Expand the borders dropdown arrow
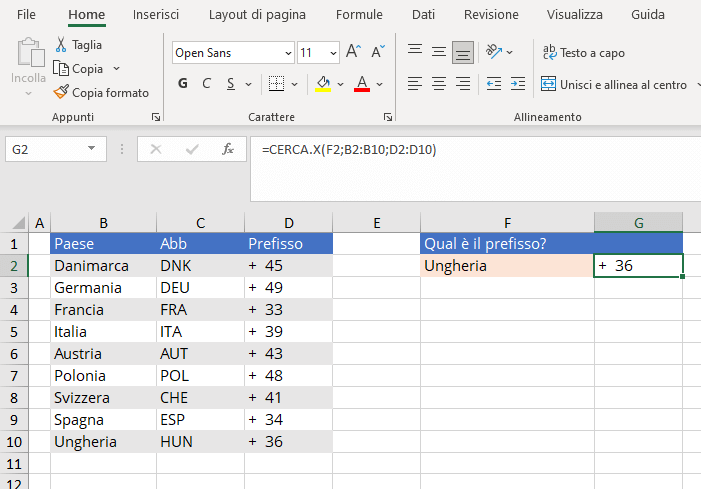 [294, 84]
